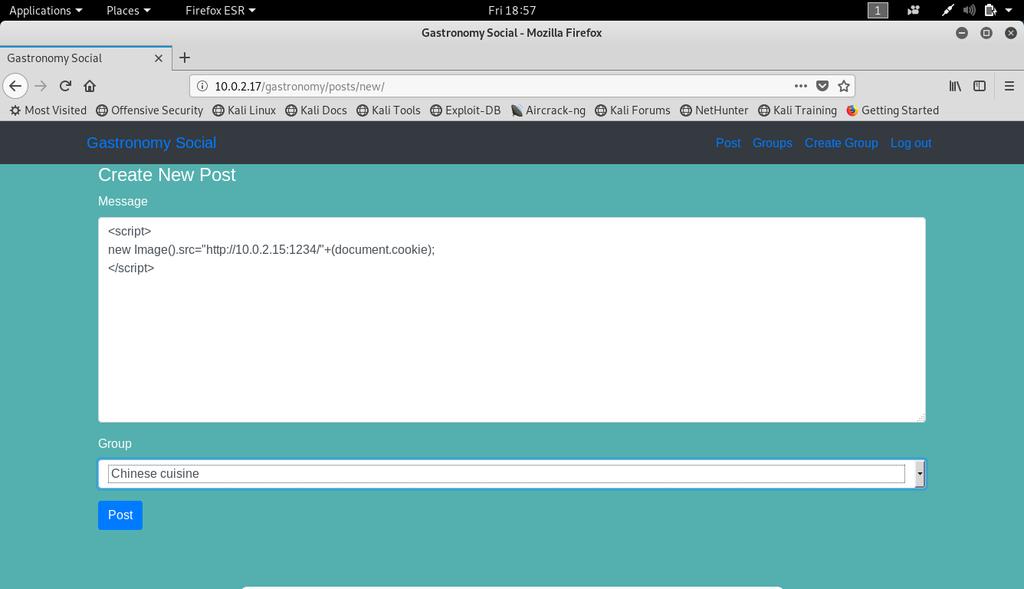Open the Firefox home page icon
Viewport: 1024px width, 589px height.
pyautogui.click(x=90, y=86)
